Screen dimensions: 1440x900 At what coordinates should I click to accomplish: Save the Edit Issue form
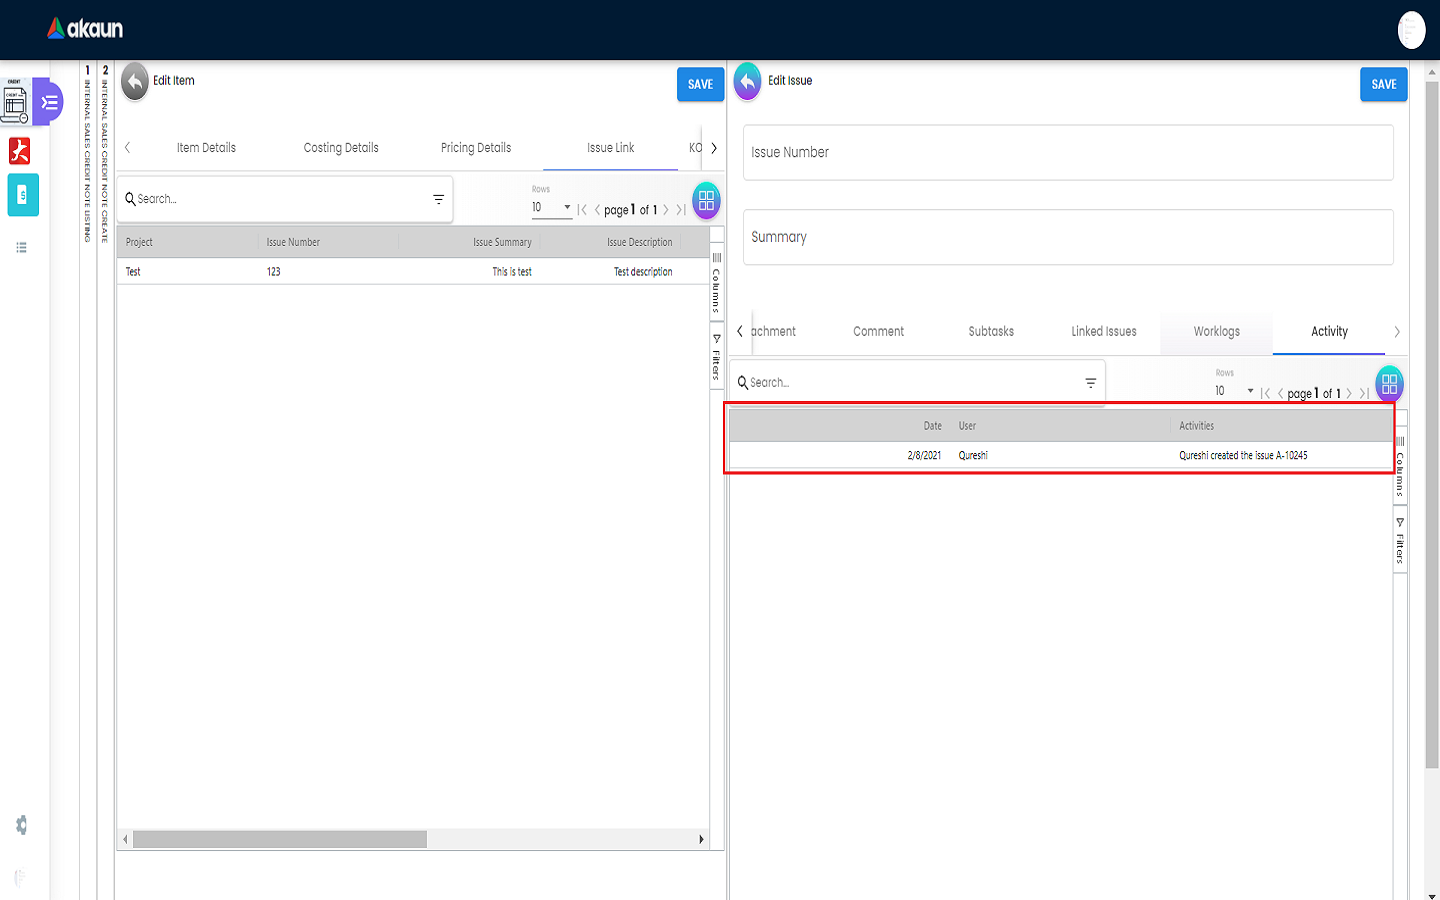[x=1383, y=85]
